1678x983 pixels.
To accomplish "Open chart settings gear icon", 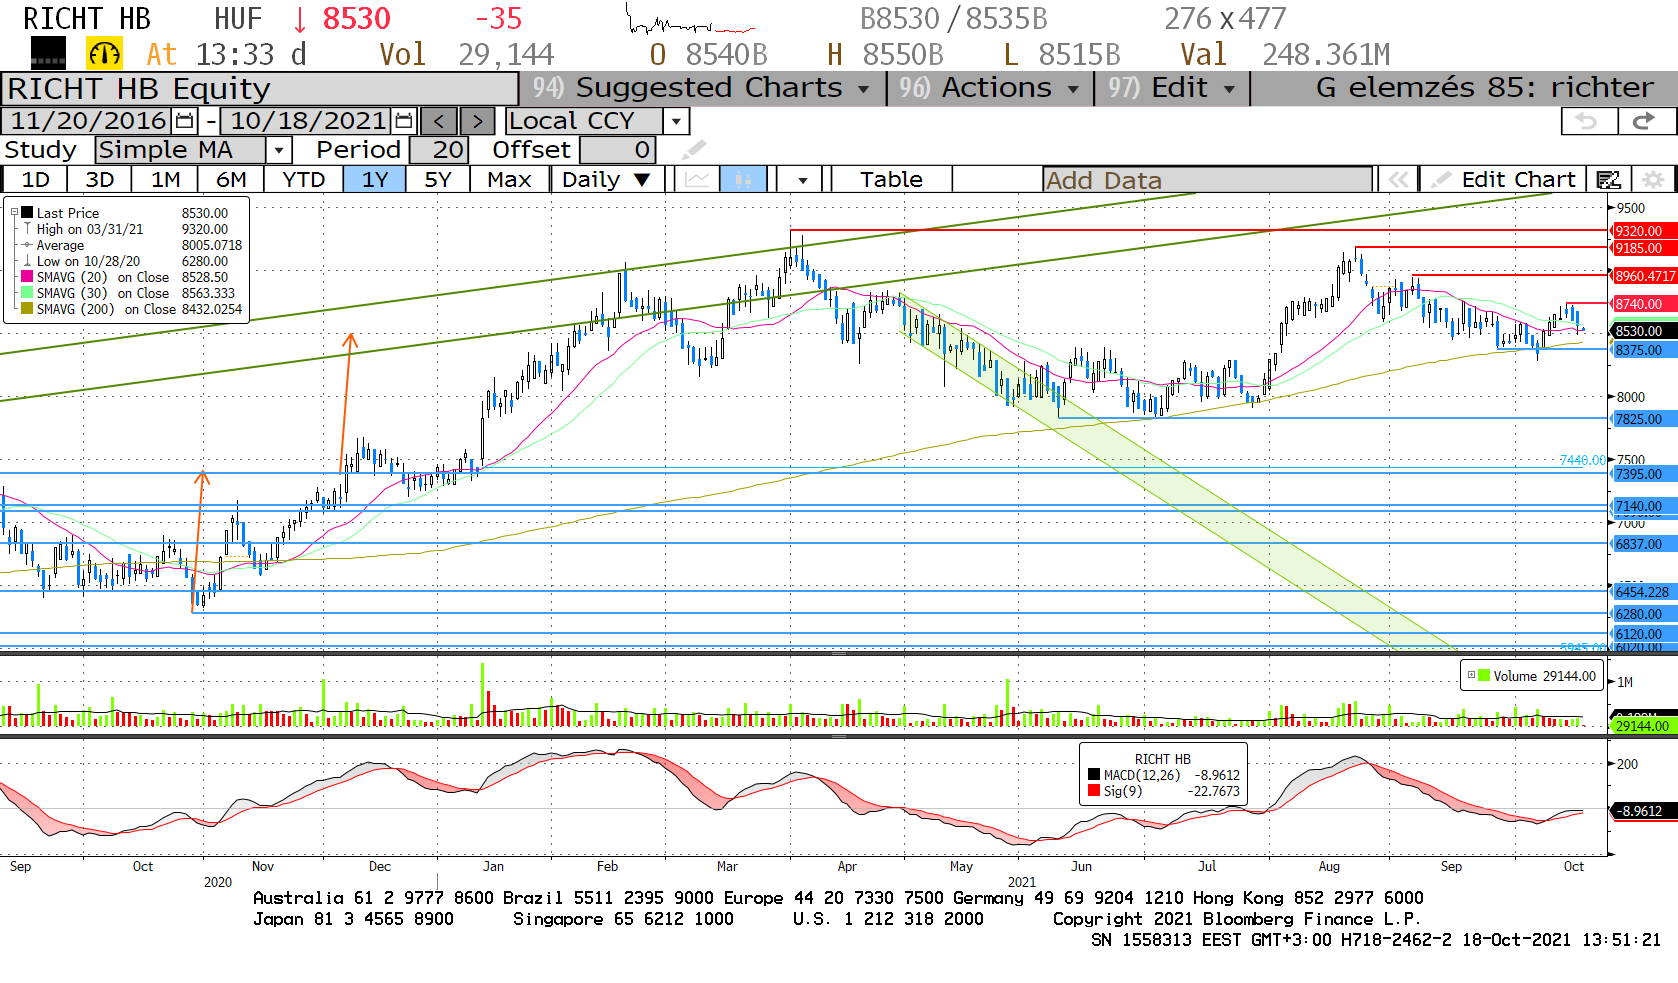I will [1654, 180].
